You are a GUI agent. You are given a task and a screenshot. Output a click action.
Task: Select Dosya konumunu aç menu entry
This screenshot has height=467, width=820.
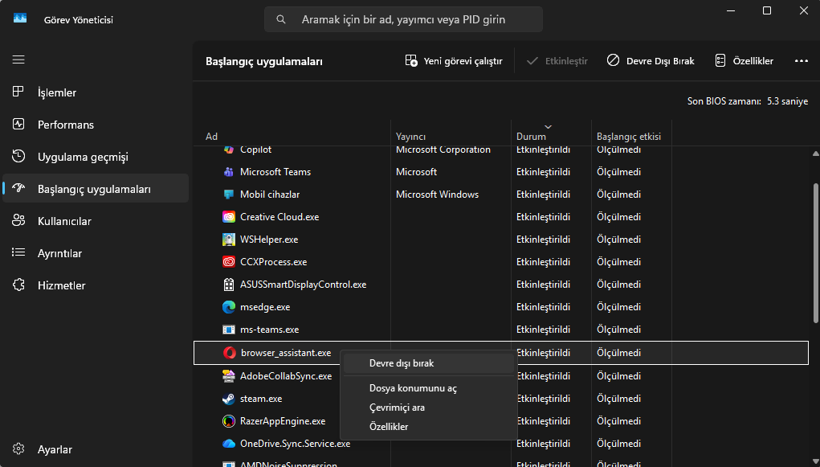[412, 388]
